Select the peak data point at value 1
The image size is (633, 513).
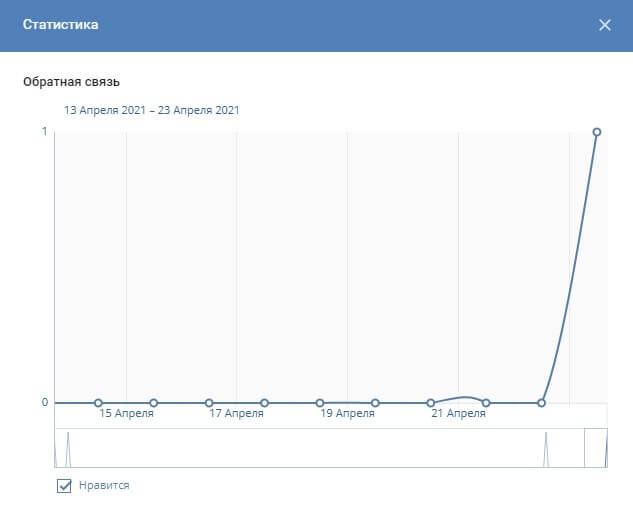click(596, 132)
